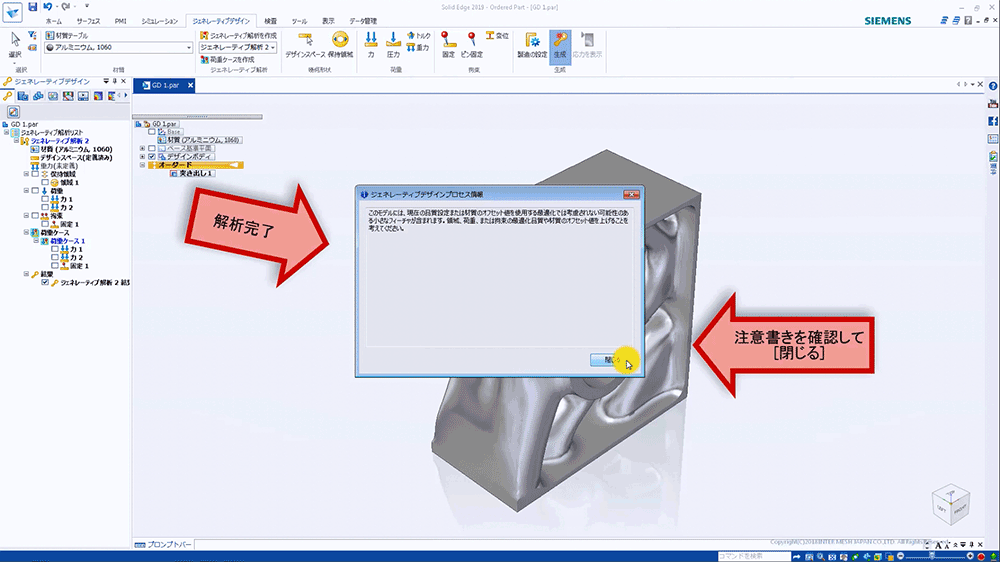
Task: Save the document with the floppy icon
Action: (x=33, y=7)
